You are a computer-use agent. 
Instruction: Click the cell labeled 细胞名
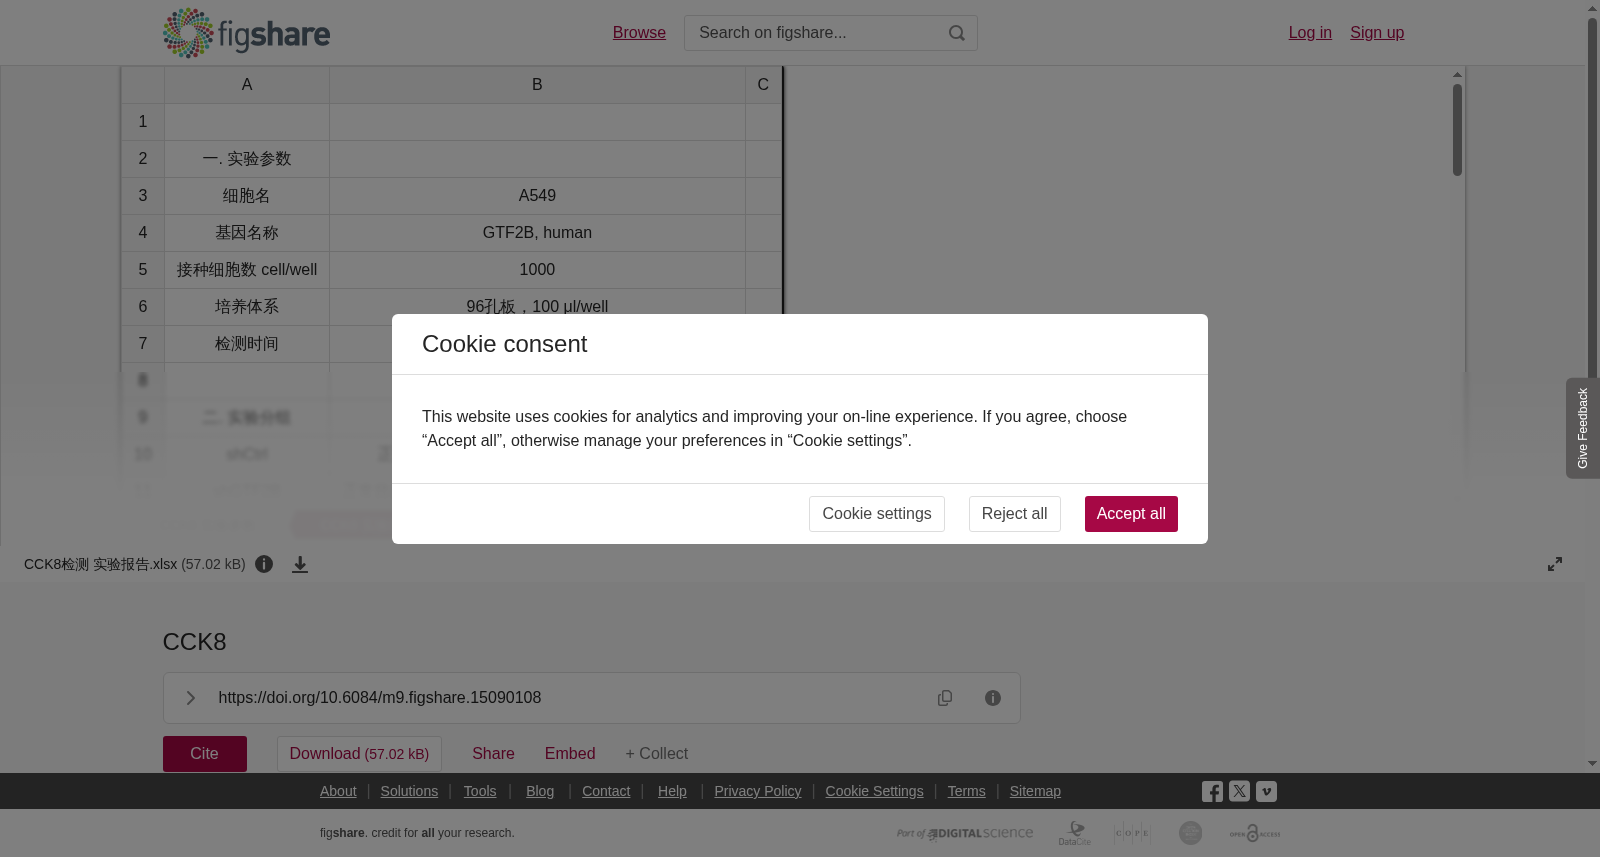point(247,196)
